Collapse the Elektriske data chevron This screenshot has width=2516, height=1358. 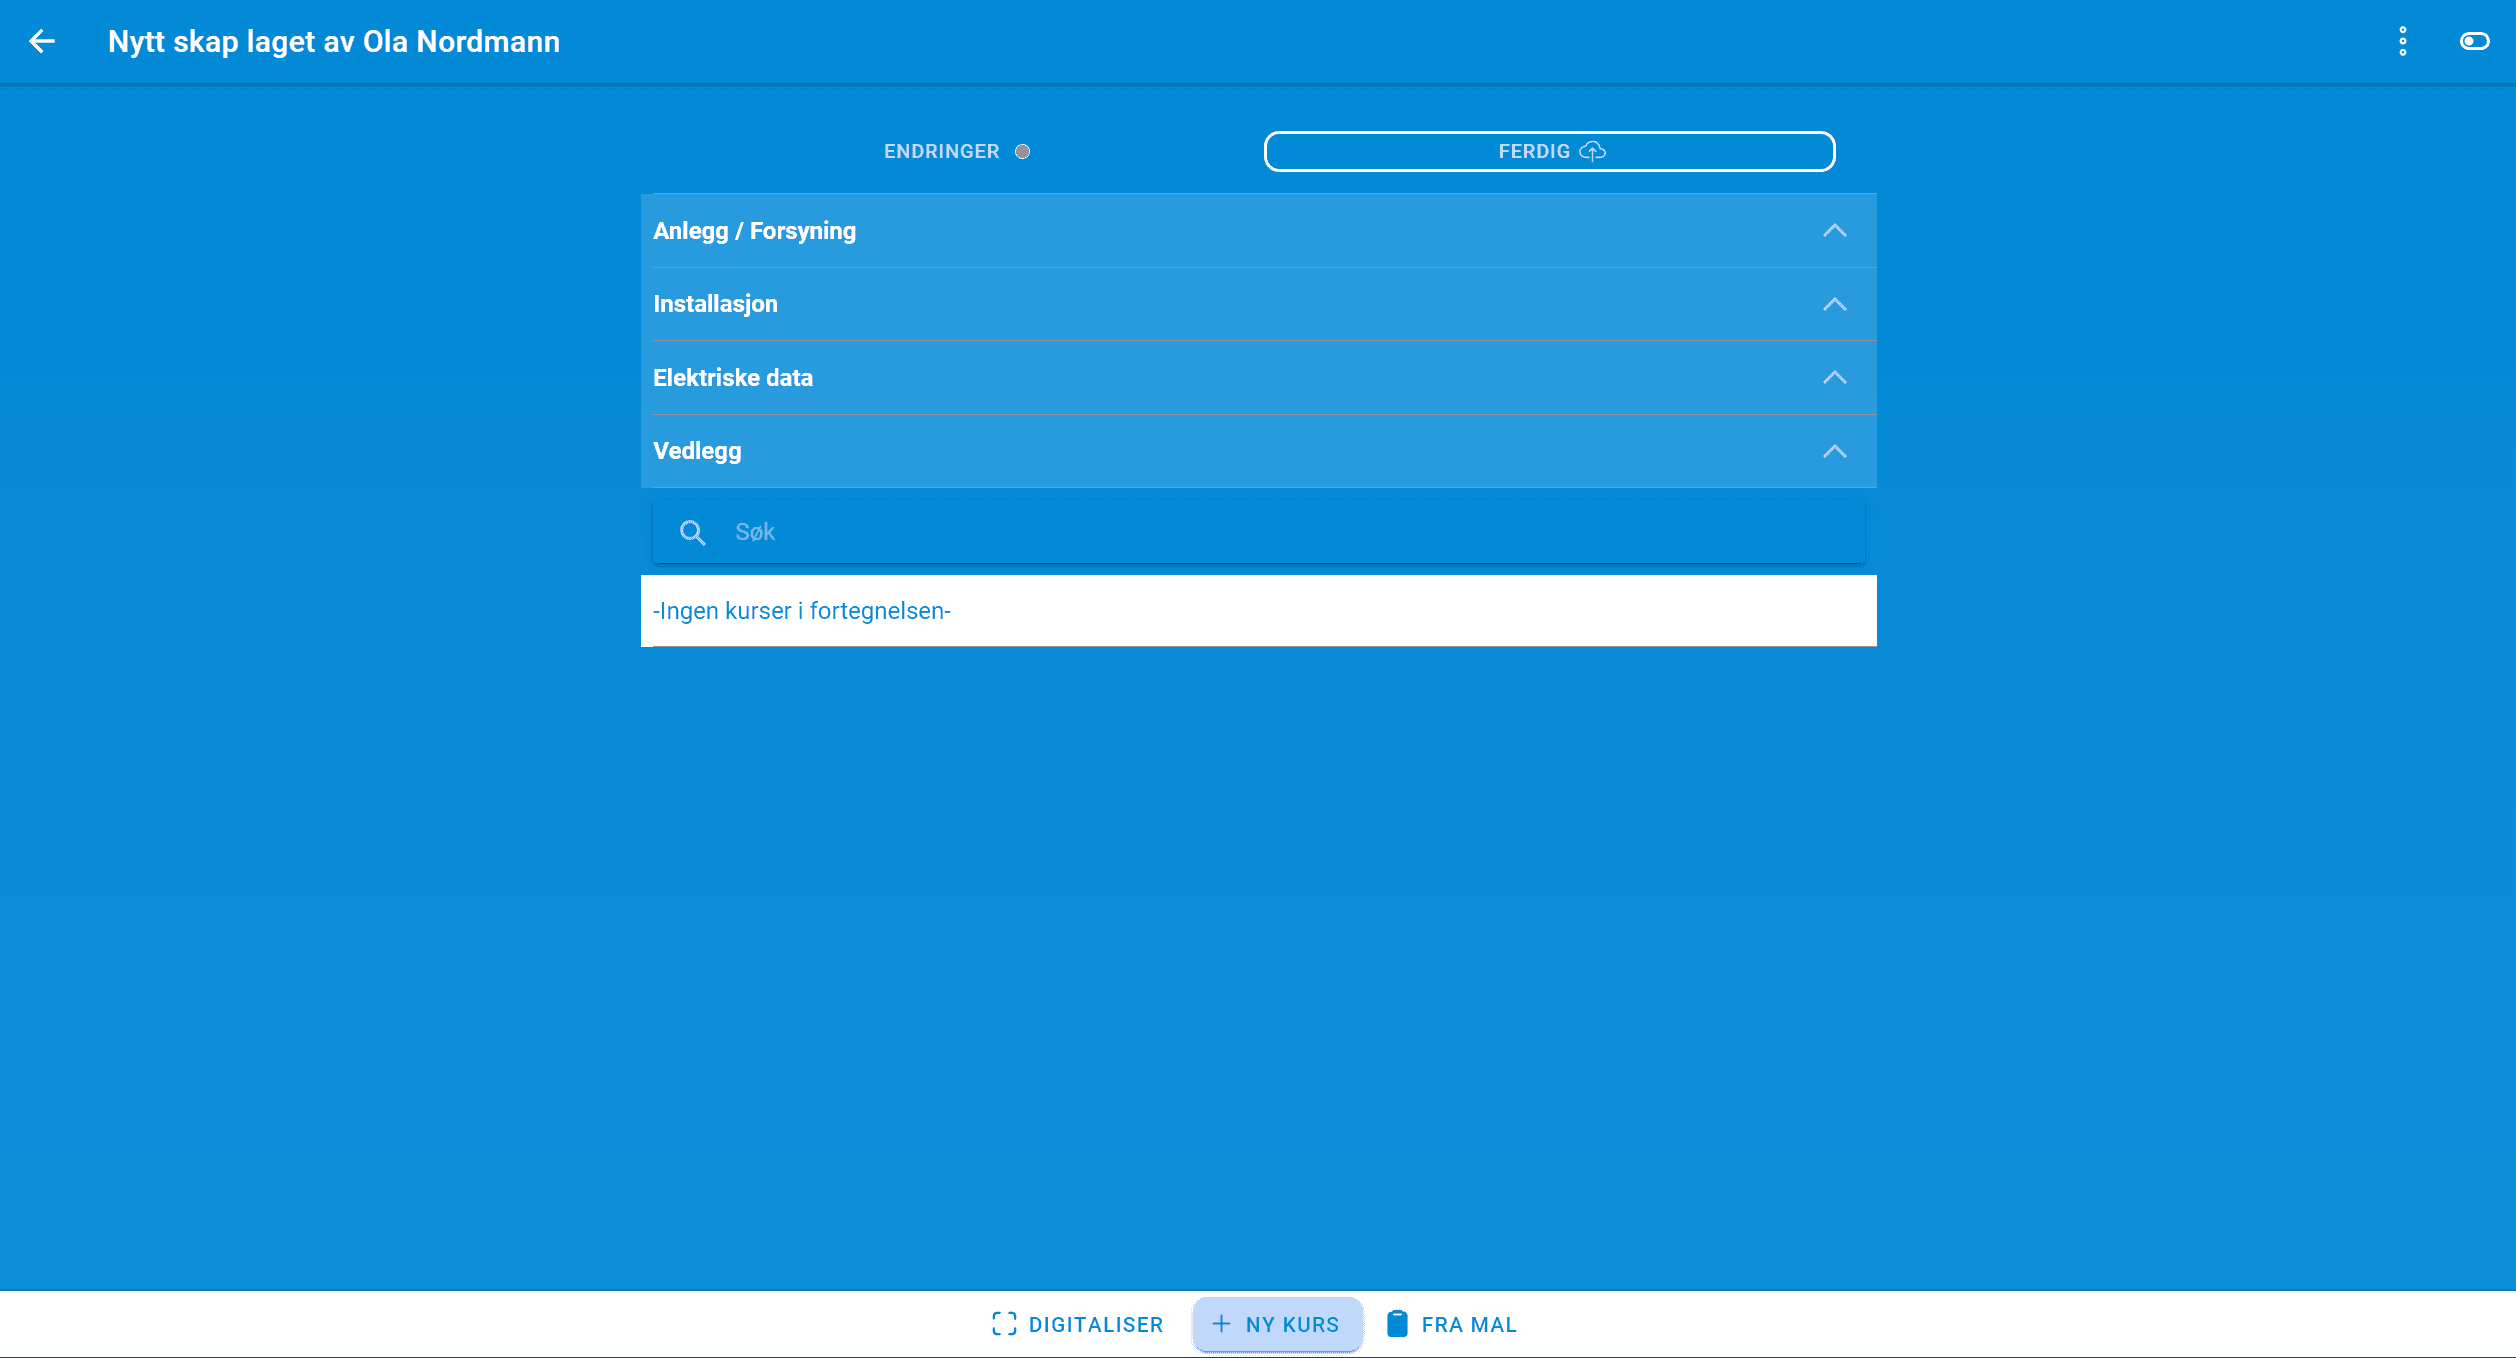(x=1834, y=378)
